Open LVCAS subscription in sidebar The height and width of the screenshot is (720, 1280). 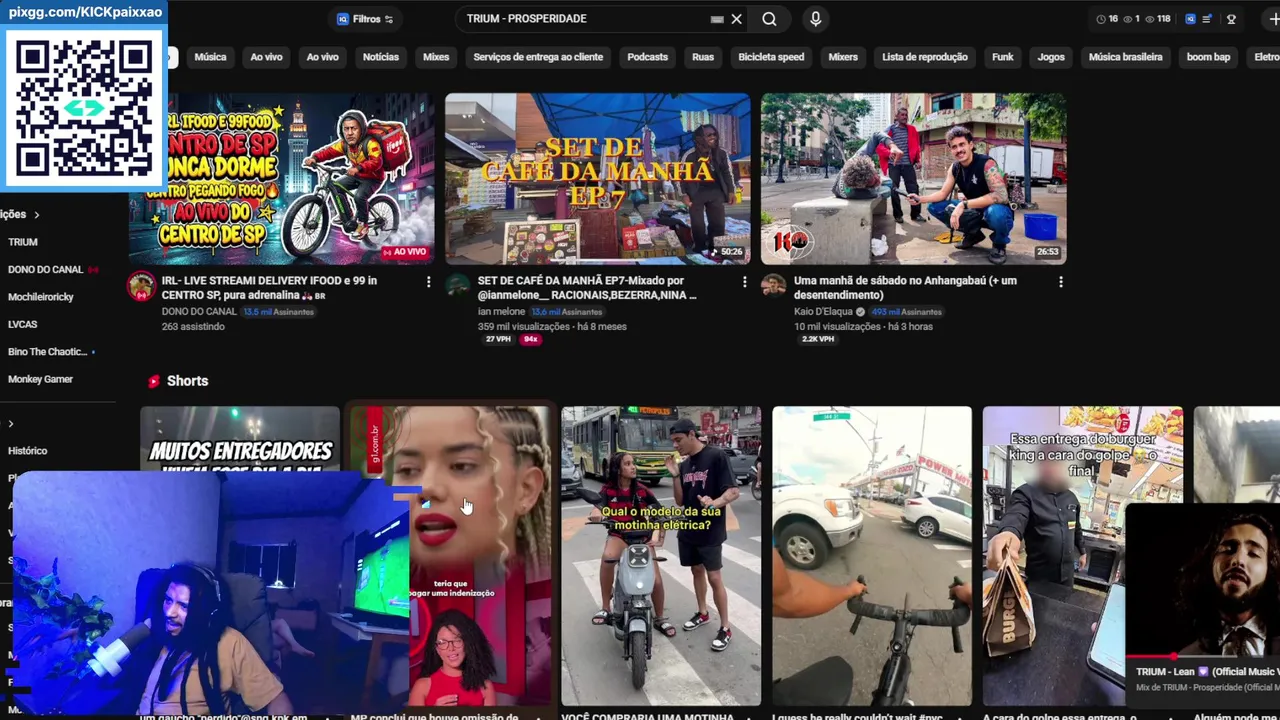coord(23,324)
